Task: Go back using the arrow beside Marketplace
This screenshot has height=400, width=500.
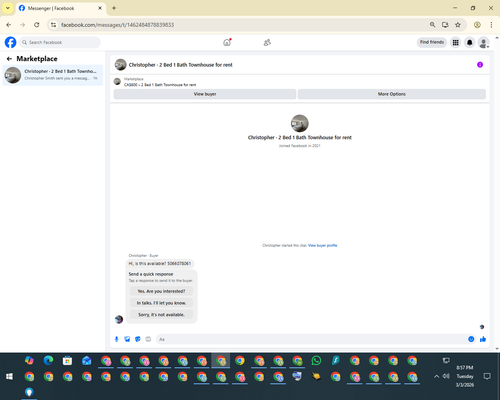Action: point(9,59)
